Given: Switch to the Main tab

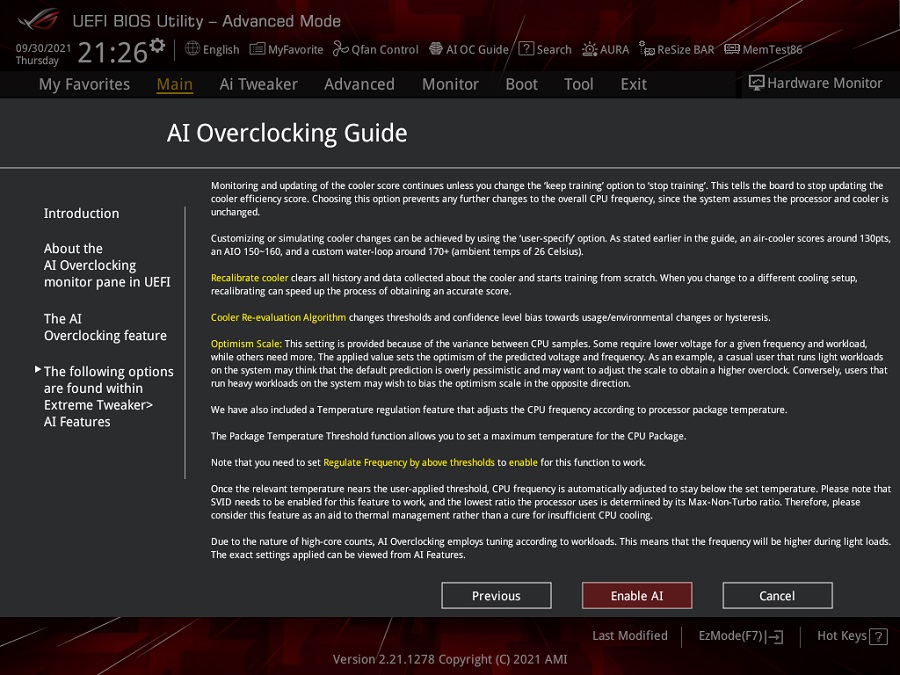Looking at the screenshot, I should point(174,84).
